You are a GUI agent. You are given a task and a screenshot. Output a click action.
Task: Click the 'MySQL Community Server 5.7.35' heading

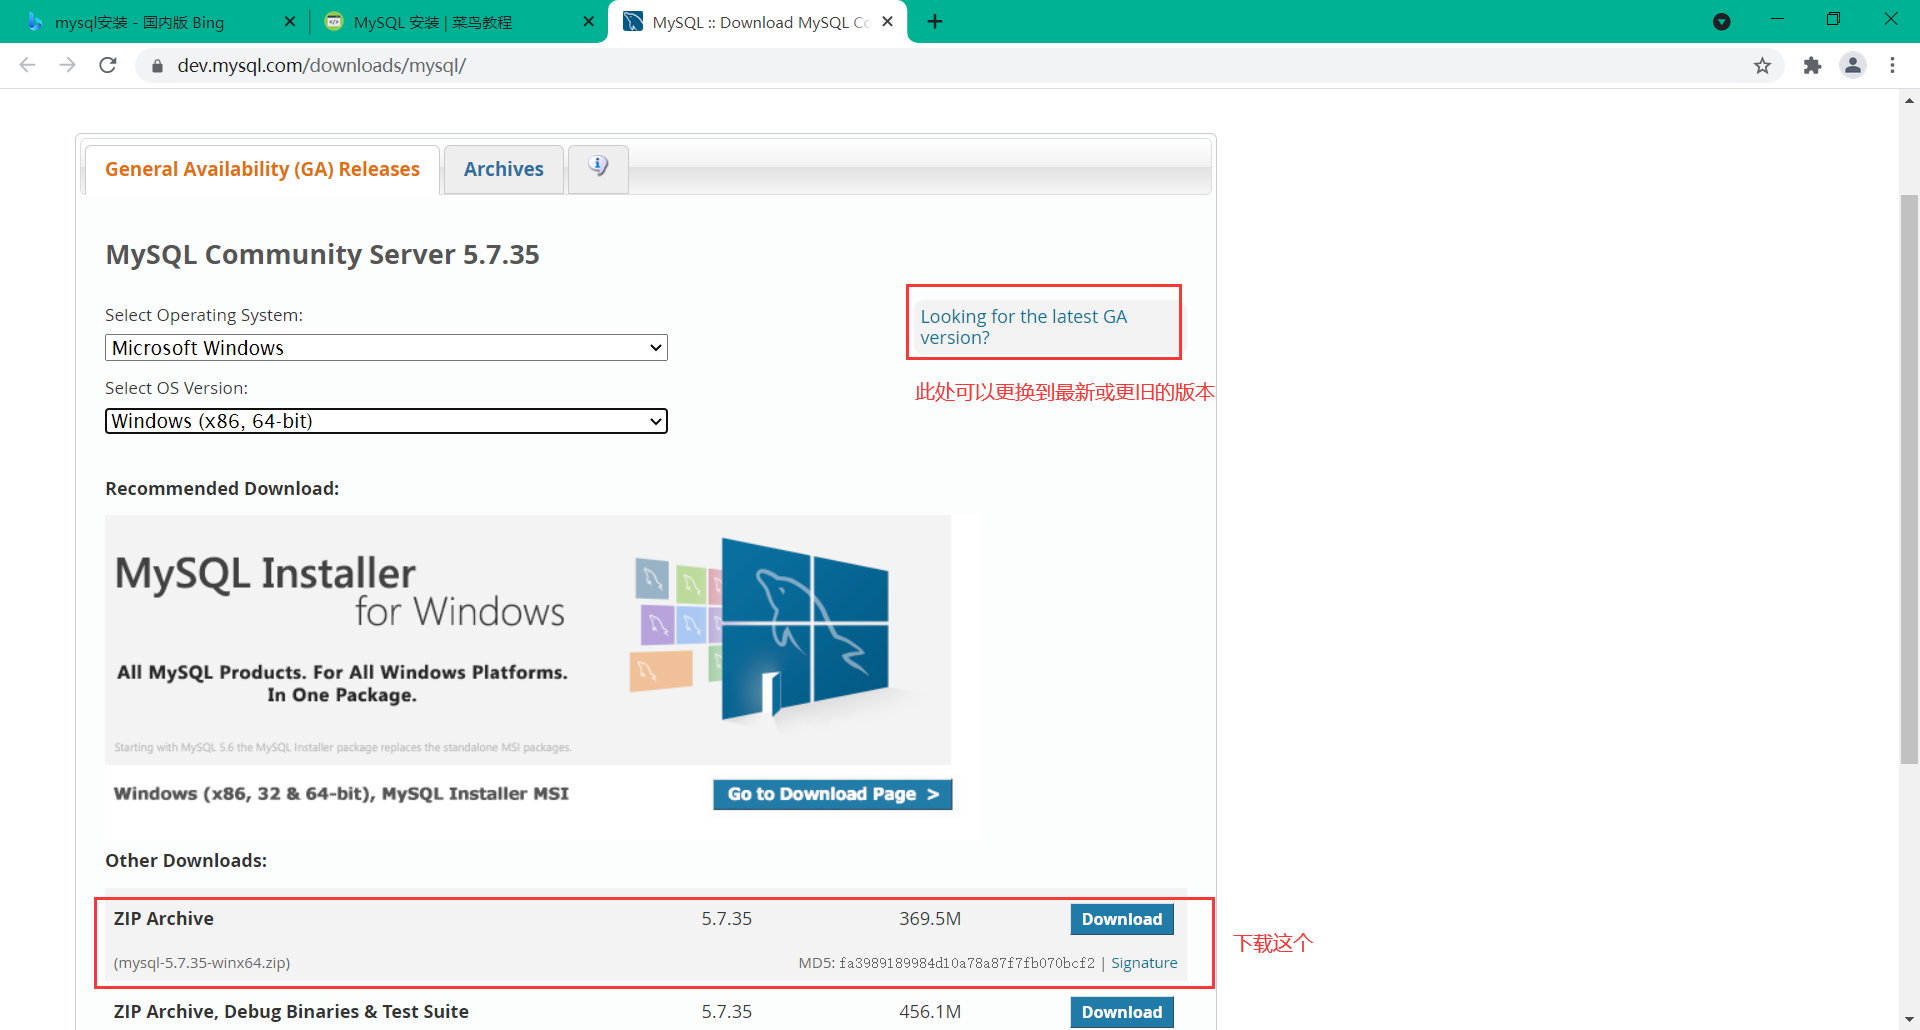(322, 255)
